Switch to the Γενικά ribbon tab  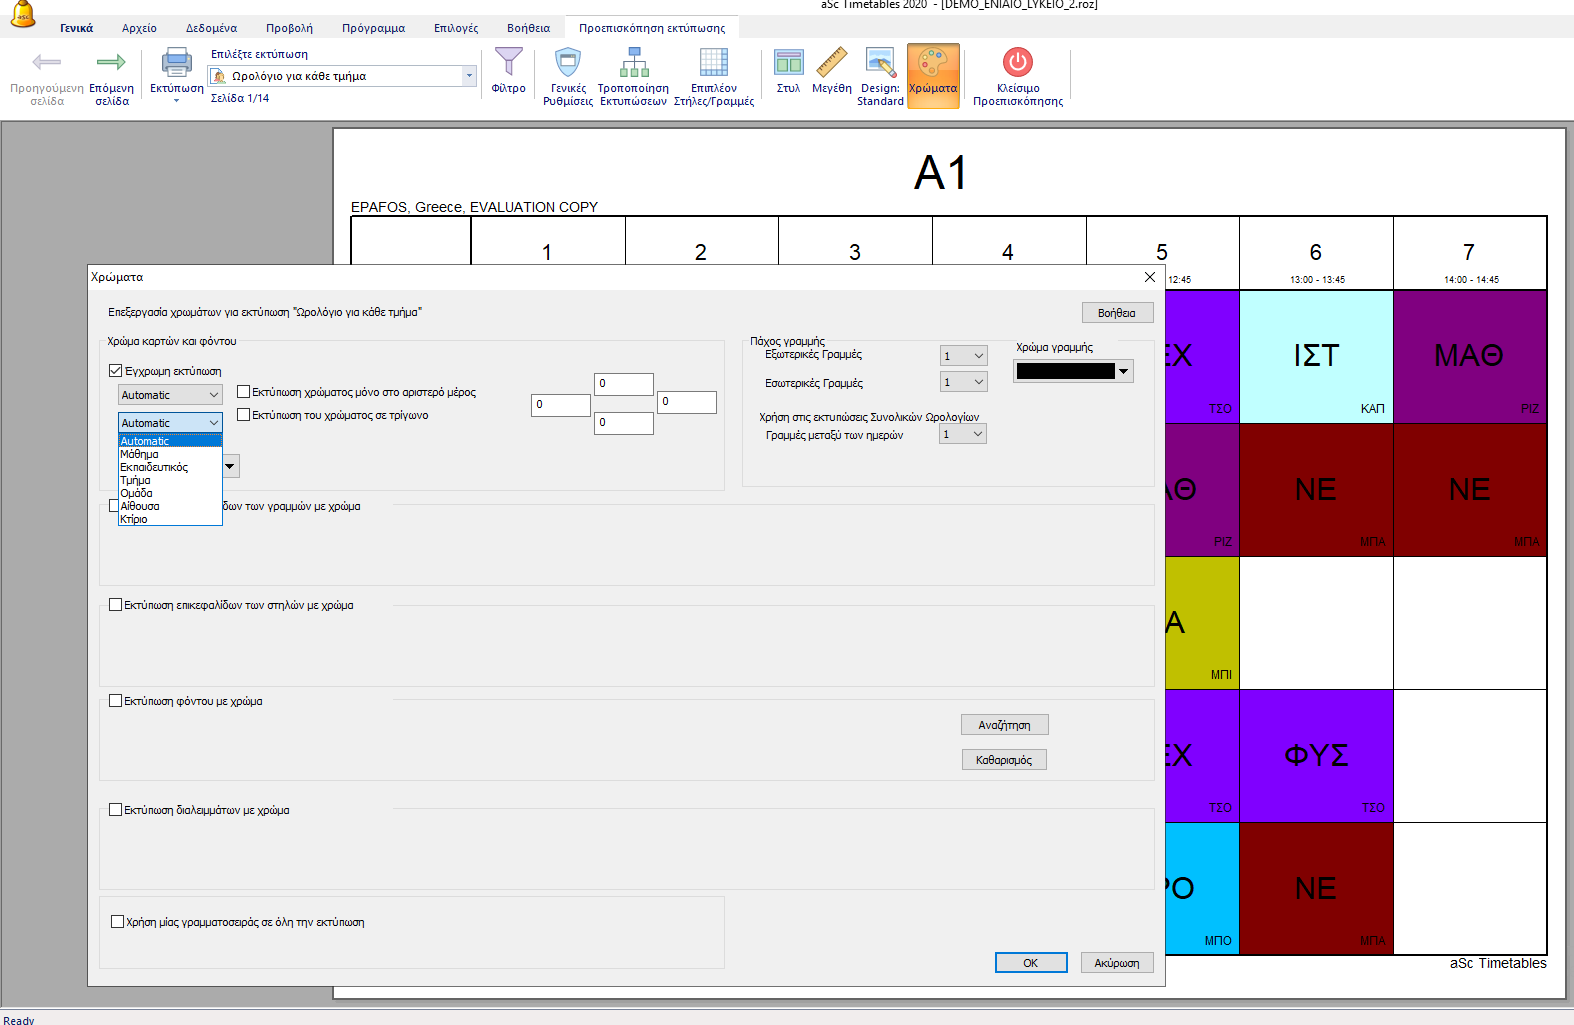point(76,28)
